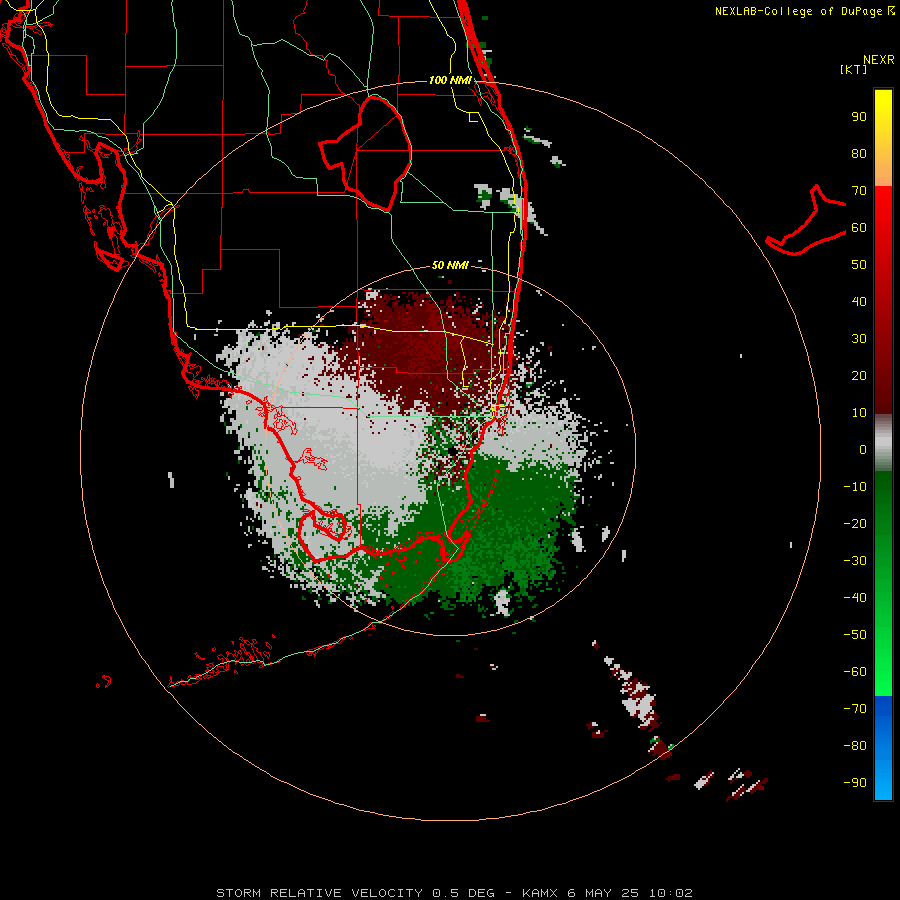The width and height of the screenshot is (900, 900).
Task: Click the 10 value on velocity scale
Action: click(859, 413)
